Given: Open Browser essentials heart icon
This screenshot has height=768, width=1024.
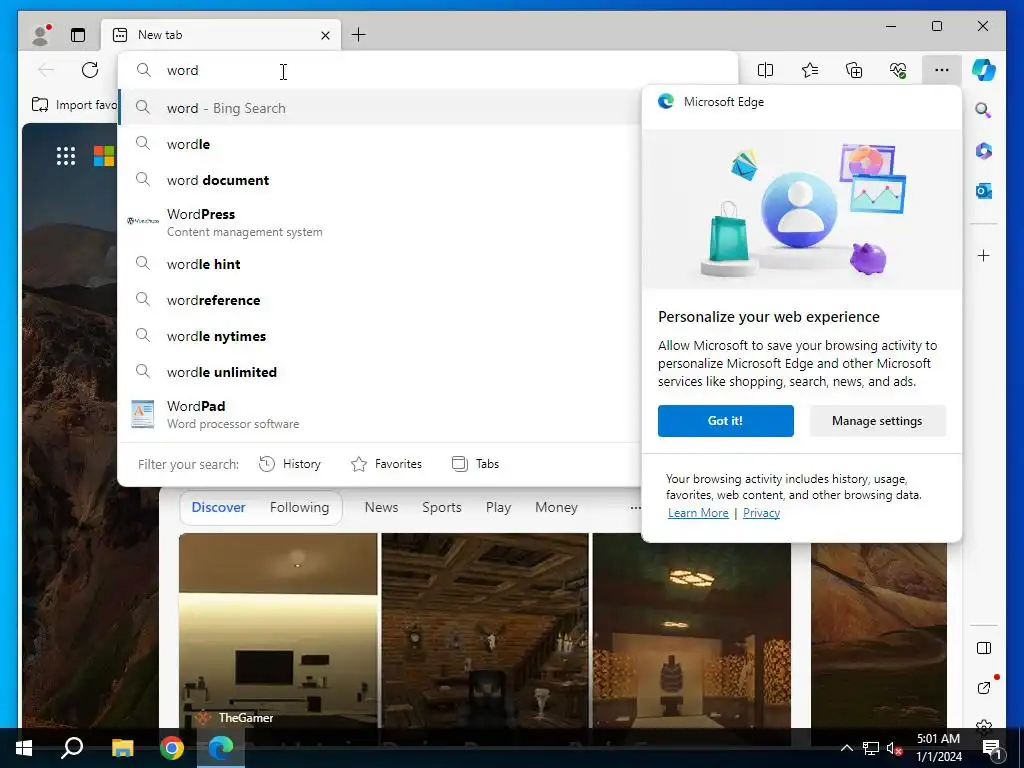Looking at the screenshot, I should (x=898, y=70).
